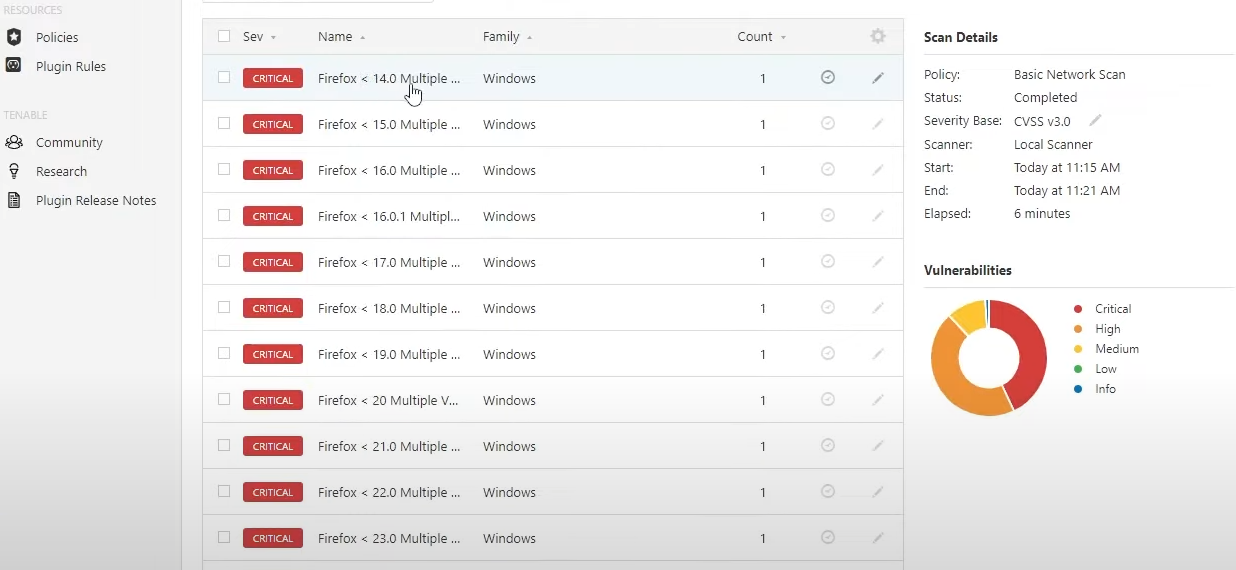Click the Plugin Release Notes document icon
This screenshot has height=570, width=1236.
tap(14, 200)
